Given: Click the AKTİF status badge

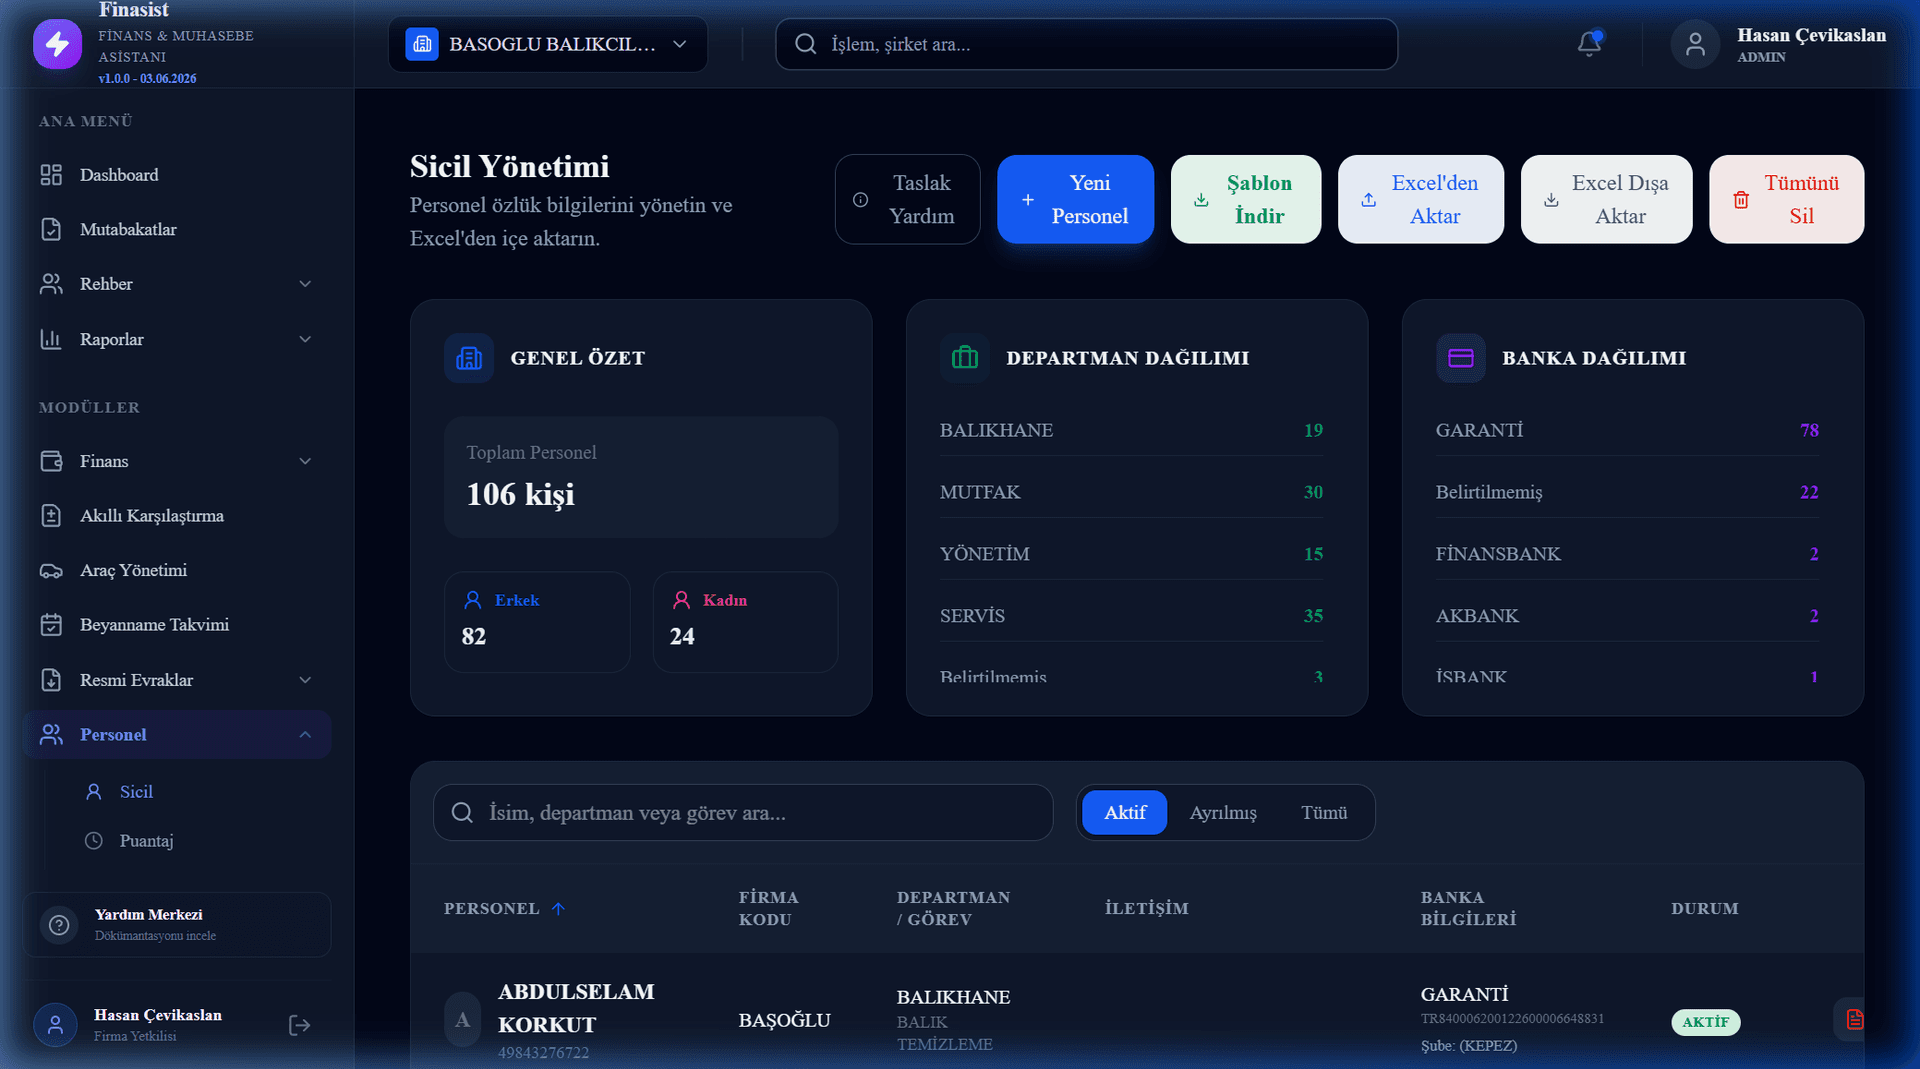Looking at the screenshot, I should tap(1705, 1022).
